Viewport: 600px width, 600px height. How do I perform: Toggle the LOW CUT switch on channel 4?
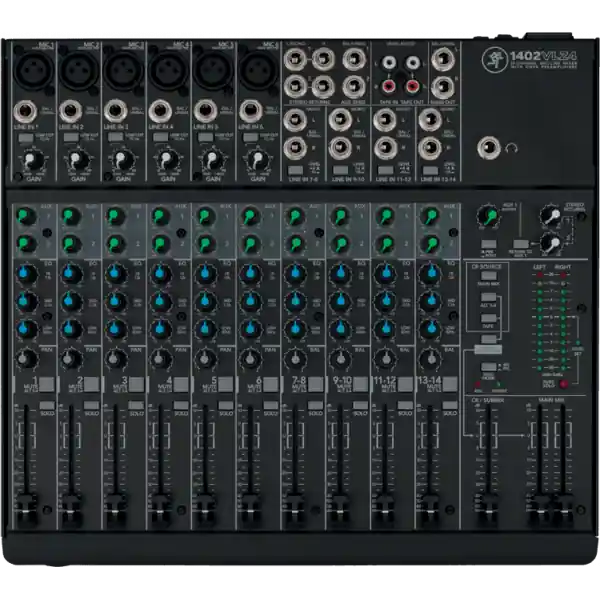coord(161,137)
